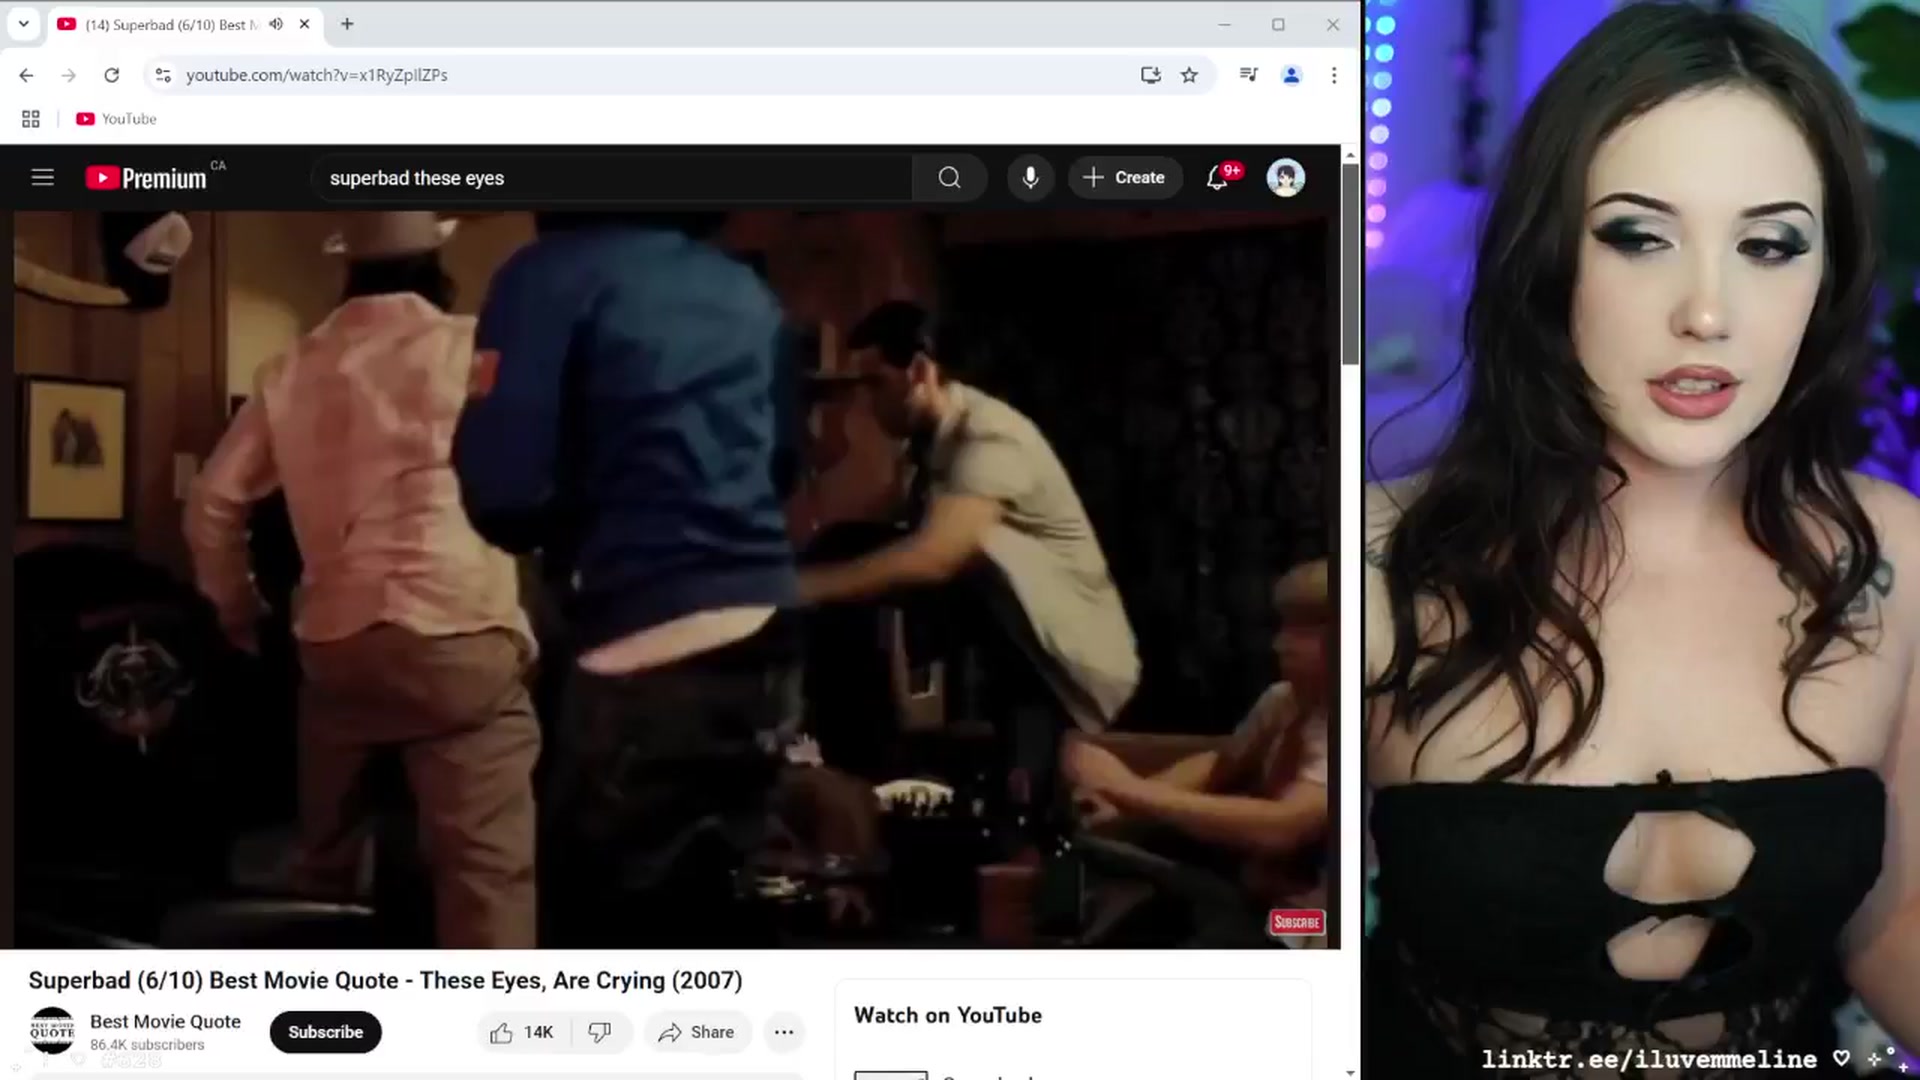Open the apps grid in bookmarks bar
The width and height of the screenshot is (1920, 1080).
click(31, 119)
